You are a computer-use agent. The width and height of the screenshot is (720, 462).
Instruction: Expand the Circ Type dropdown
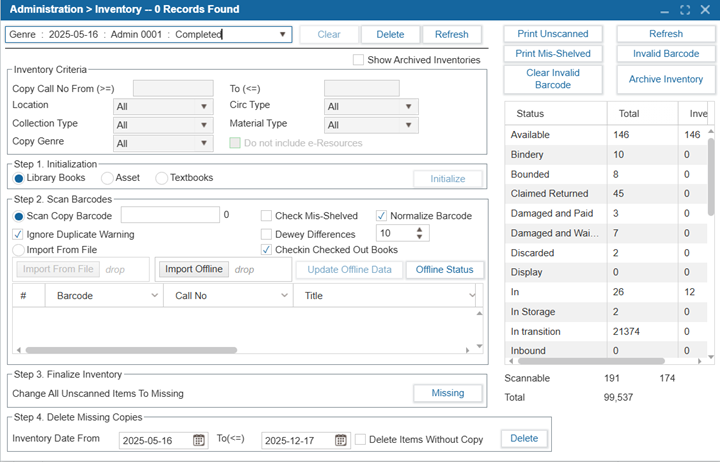tap(408, 107)
